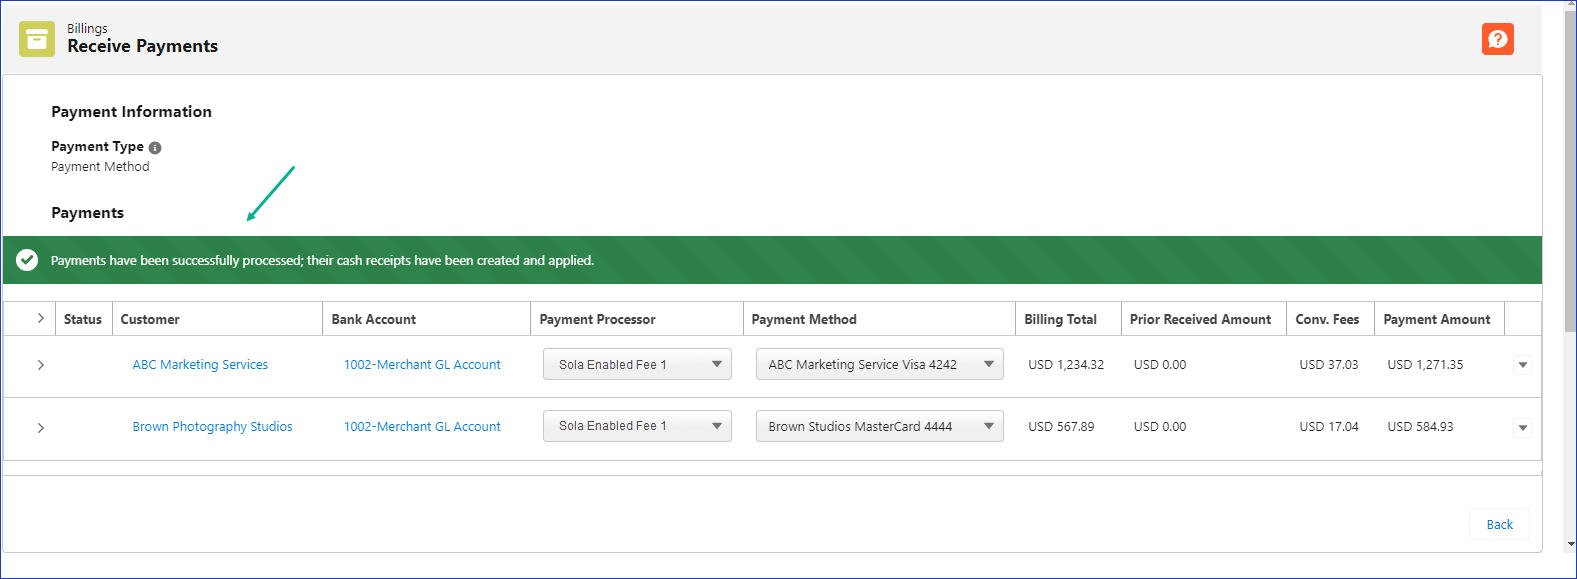Open Payment Processor dropdown for ABC Marketing
Image resolution: width=1577 pixels, height=579 pixels.
pos(637,364)
